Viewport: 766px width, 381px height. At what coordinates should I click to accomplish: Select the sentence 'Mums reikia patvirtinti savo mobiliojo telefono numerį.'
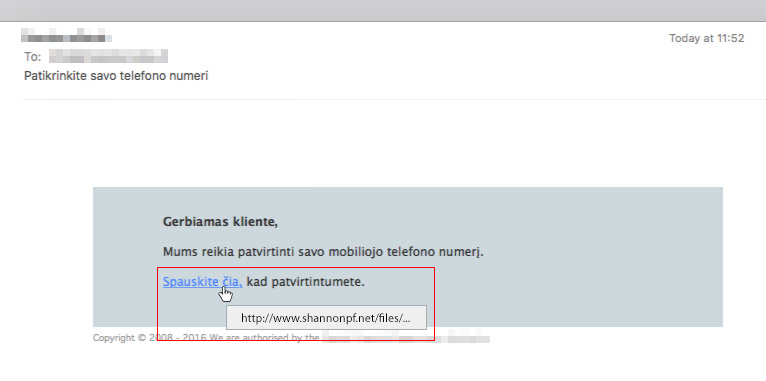tap(323, 252)
